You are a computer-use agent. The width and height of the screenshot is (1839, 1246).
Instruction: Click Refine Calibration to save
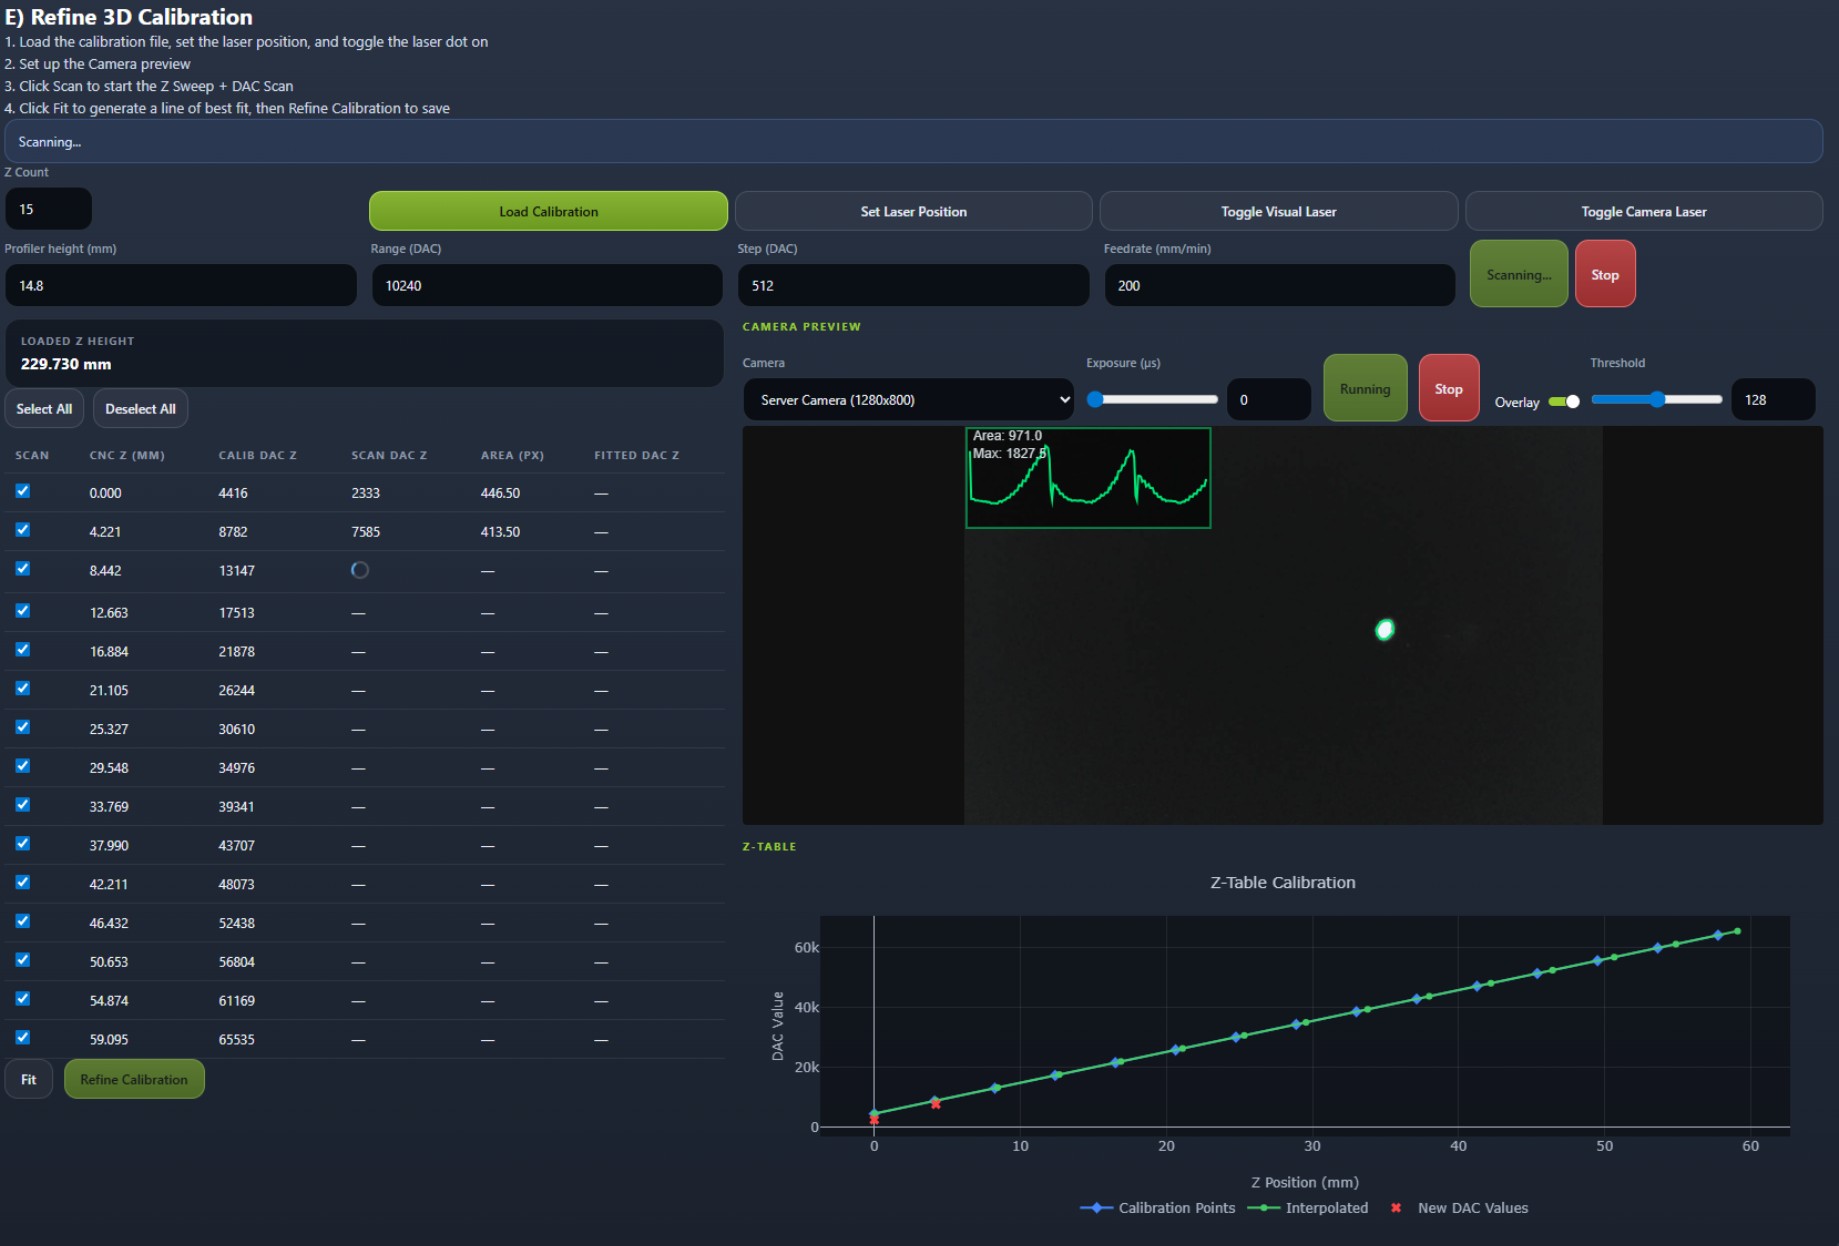coord(133,1079)
